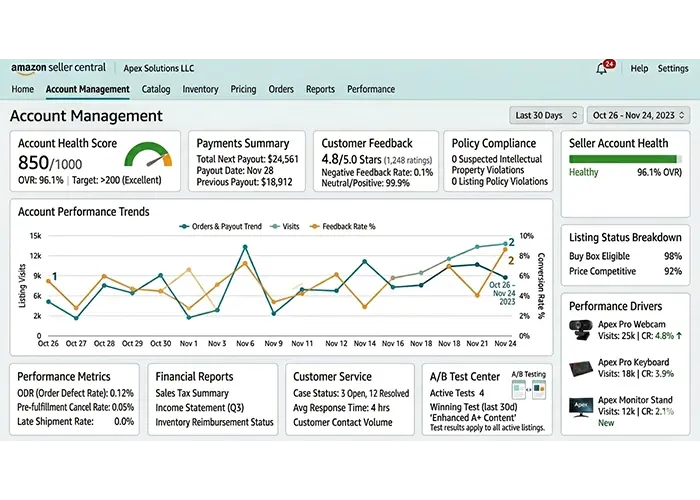Screen dimensions: 700x500
Task: Click Pre-fulfillment Cancel Rate: 0.05%
Action: click(75, 407)
